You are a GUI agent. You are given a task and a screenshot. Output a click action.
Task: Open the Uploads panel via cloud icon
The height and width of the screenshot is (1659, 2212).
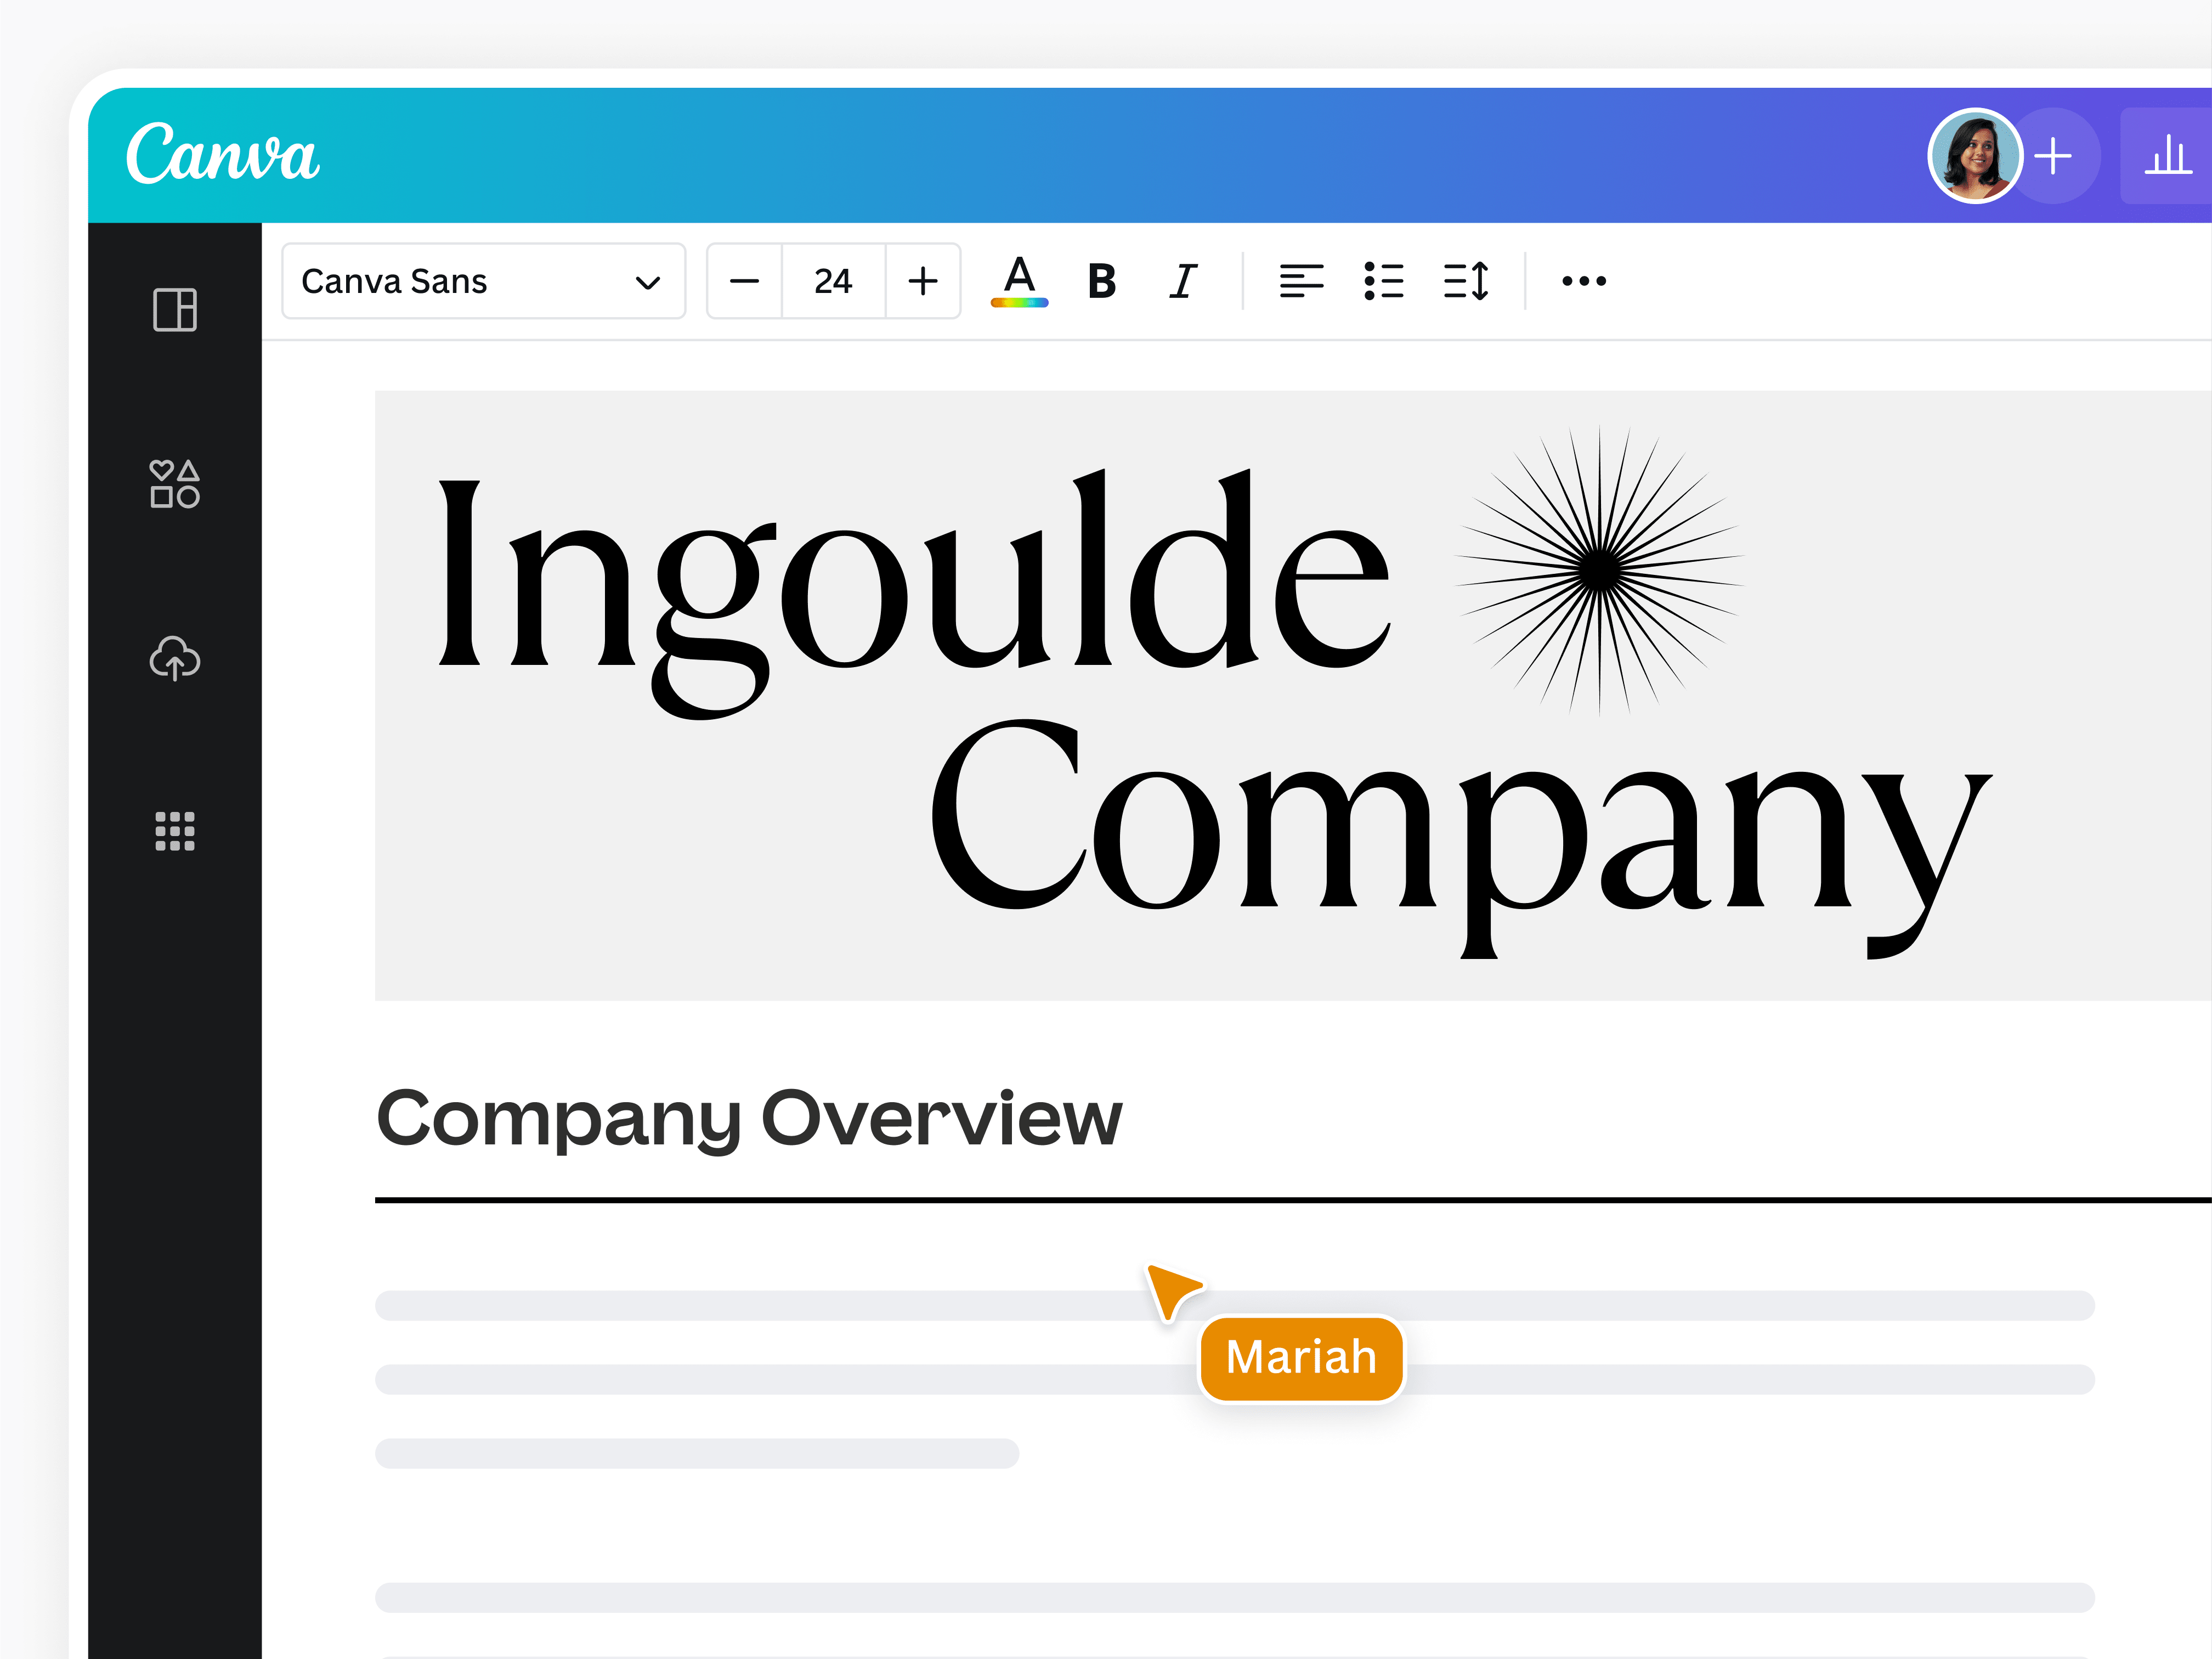pyautogui.click(x=174, y=659)
